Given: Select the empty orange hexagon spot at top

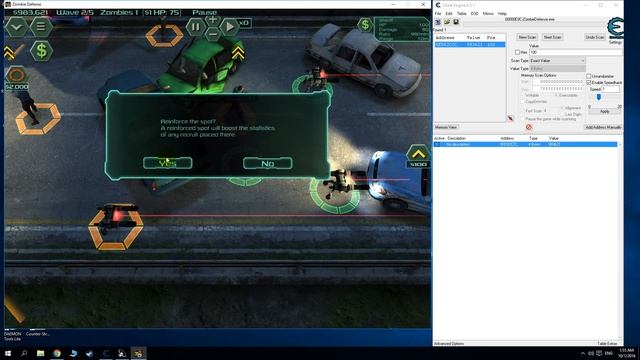Looking at the screenshot, I should pyautogui.click(x=164, y=36).
